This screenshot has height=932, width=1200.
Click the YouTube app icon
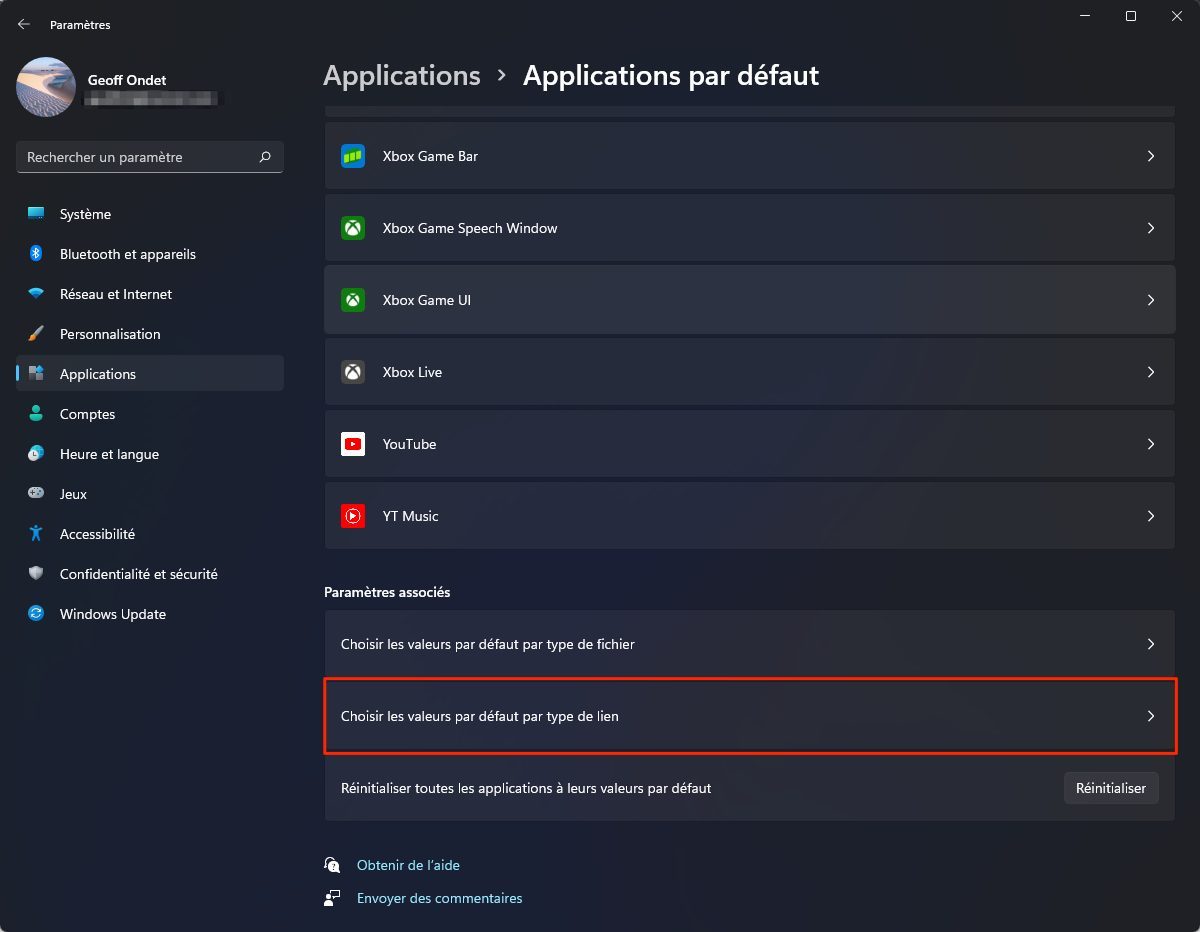tap(353, 444)
